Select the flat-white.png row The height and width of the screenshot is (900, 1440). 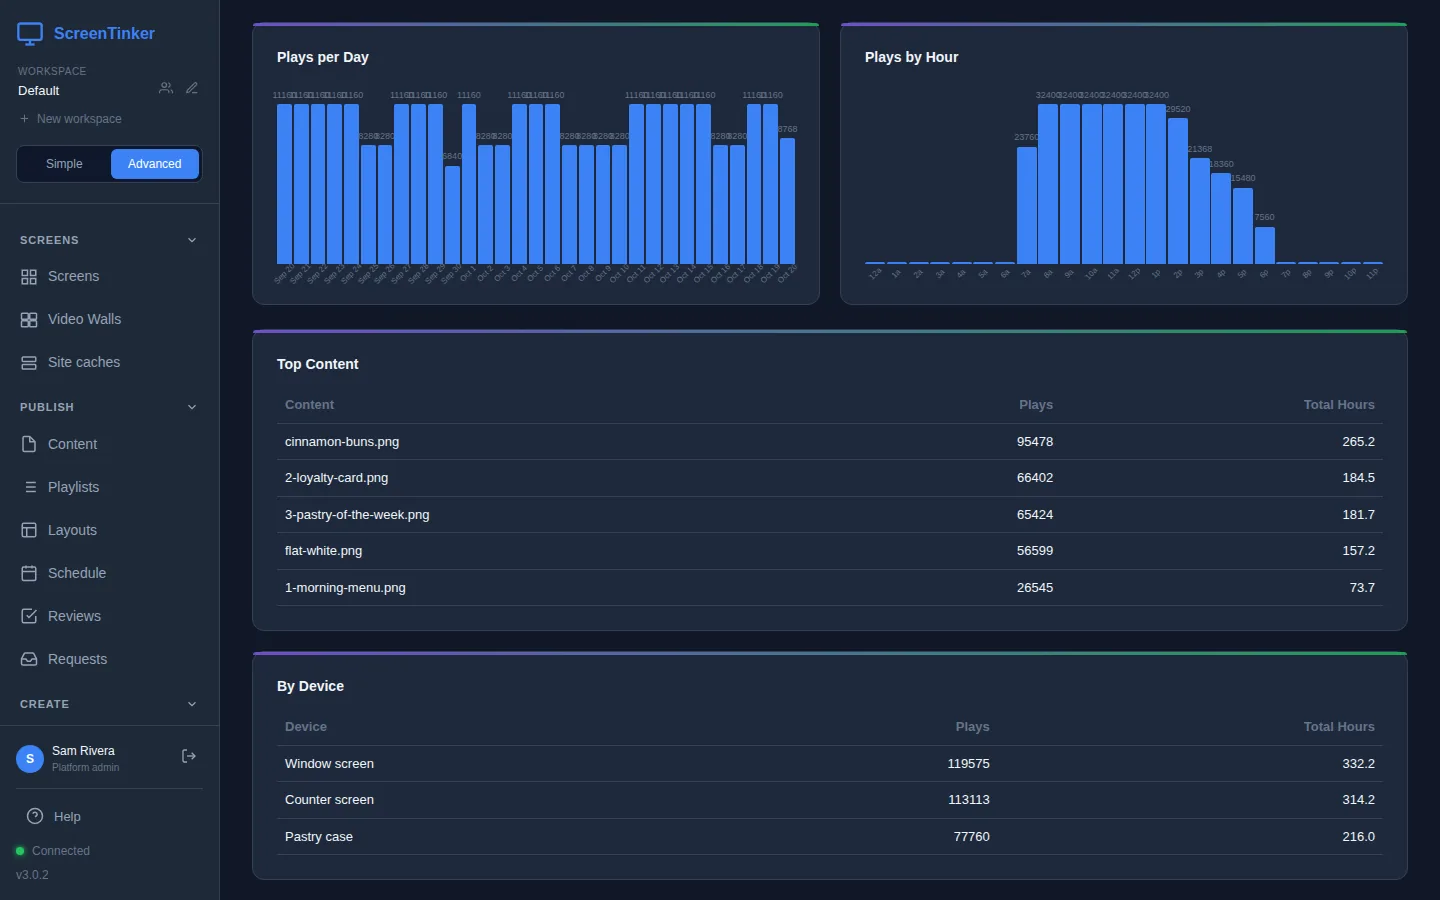pos(830,551)
